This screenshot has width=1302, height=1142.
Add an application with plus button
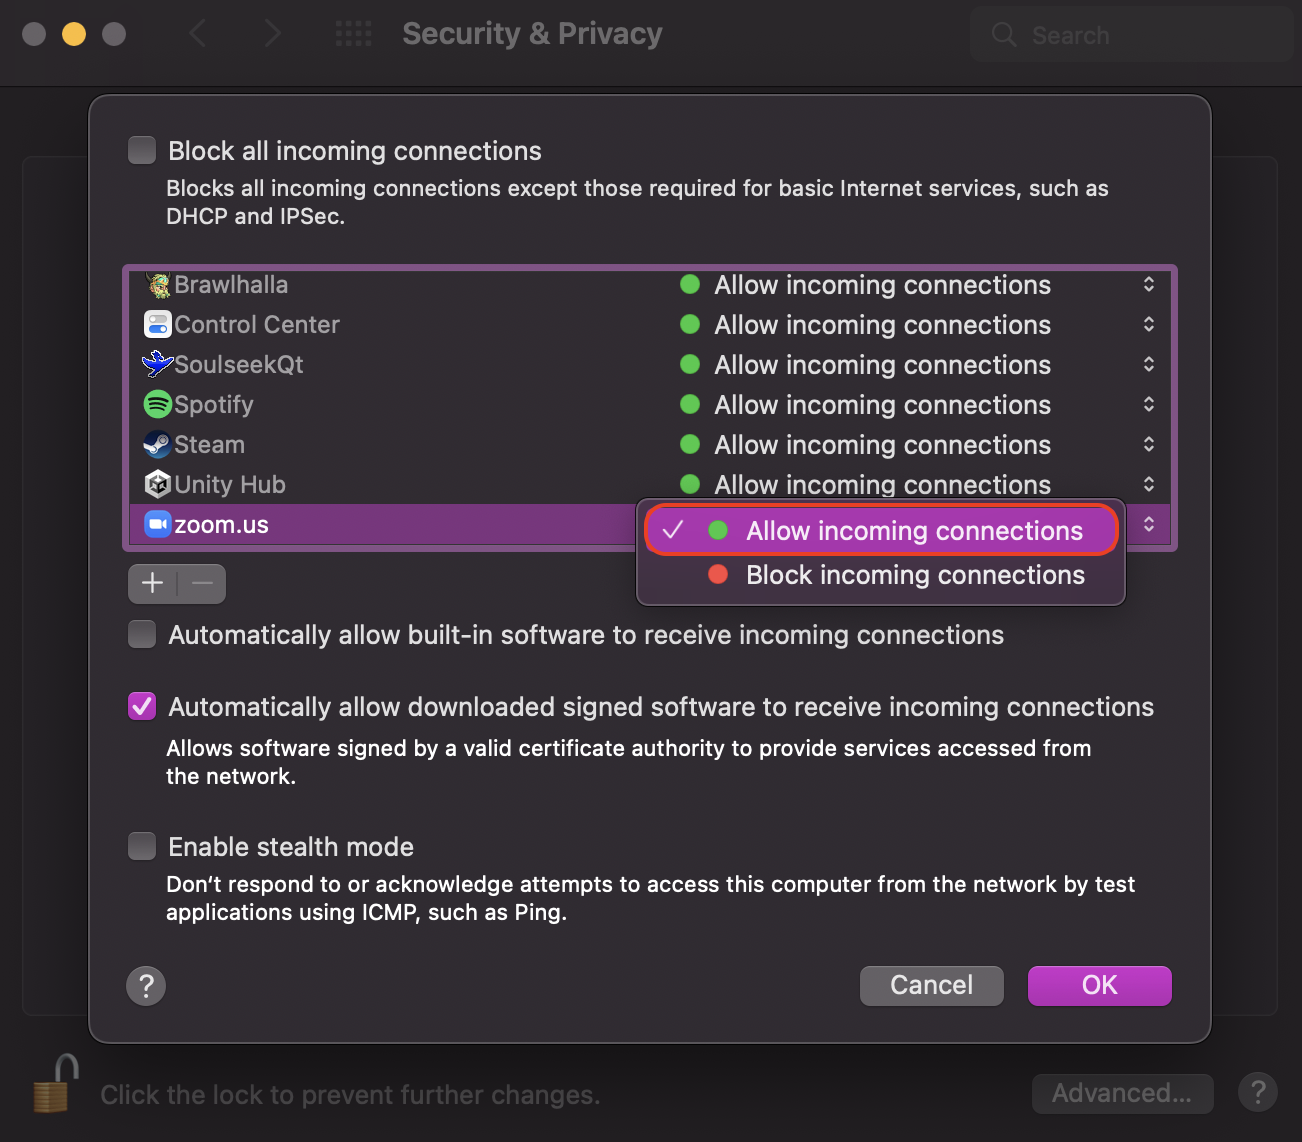click(x=153, y=584)
